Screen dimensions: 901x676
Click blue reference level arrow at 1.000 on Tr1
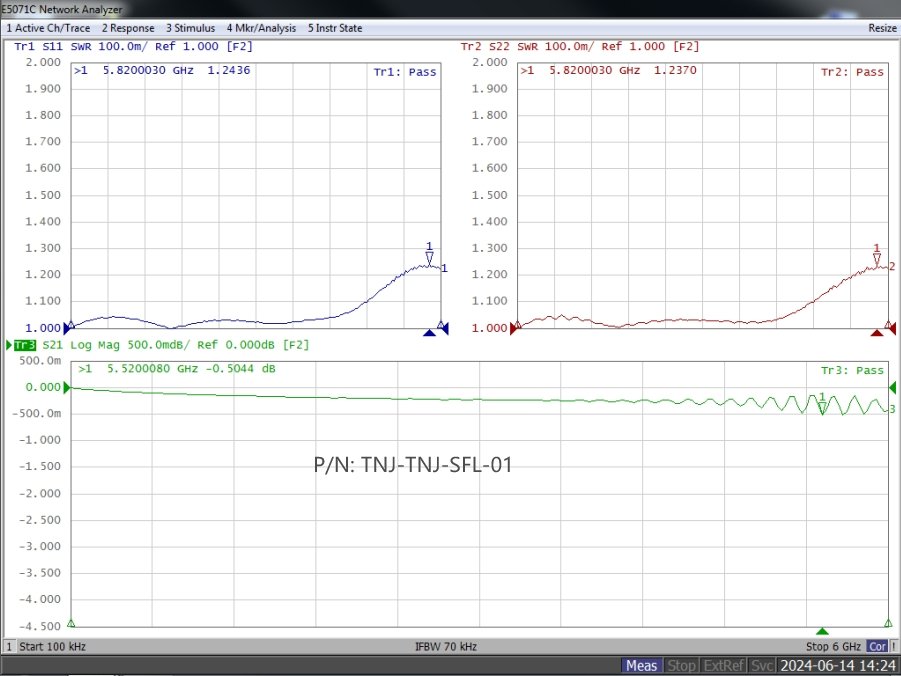click(67, 329)
